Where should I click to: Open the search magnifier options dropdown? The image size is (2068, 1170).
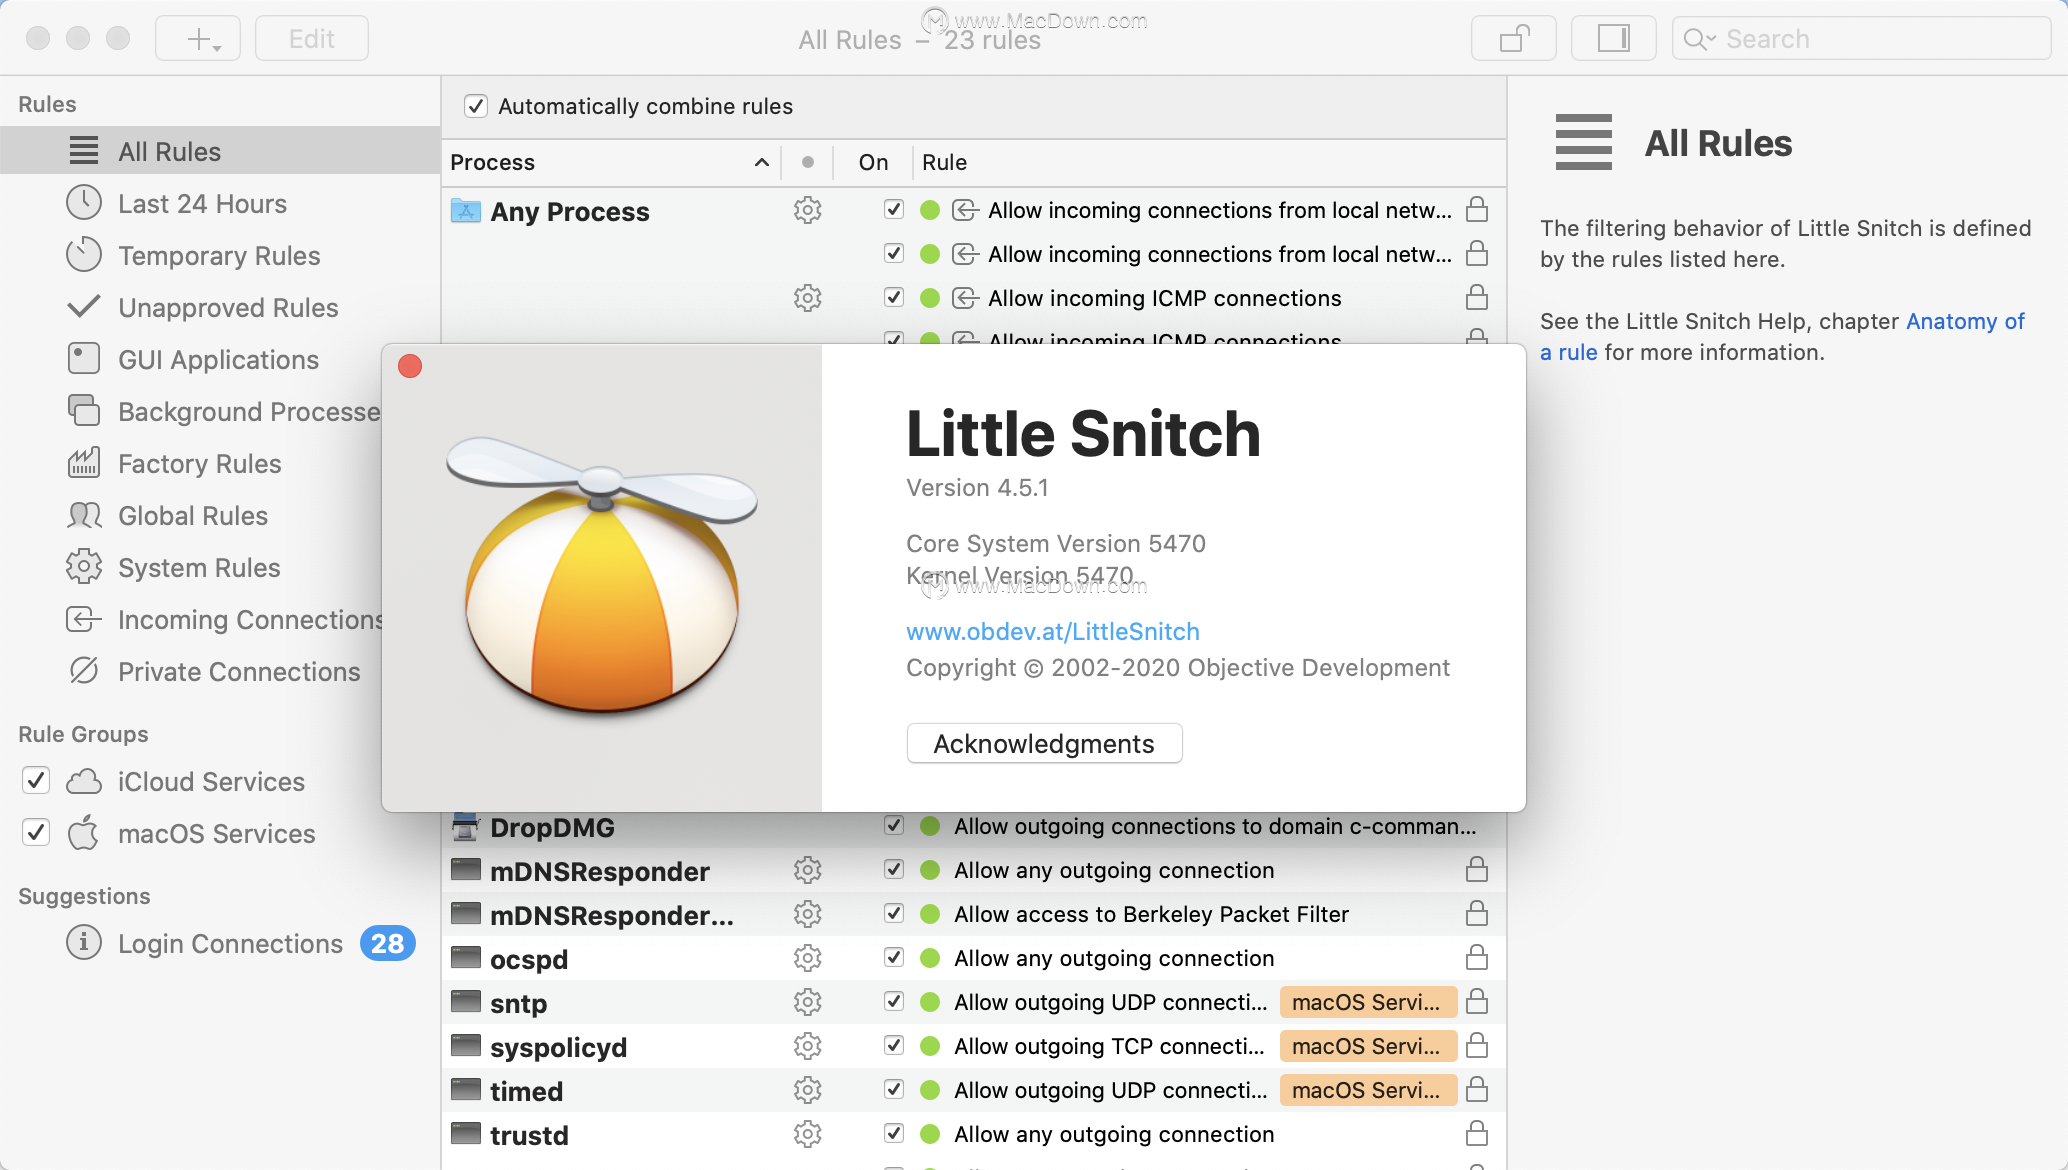click(x=1699, y=39)
